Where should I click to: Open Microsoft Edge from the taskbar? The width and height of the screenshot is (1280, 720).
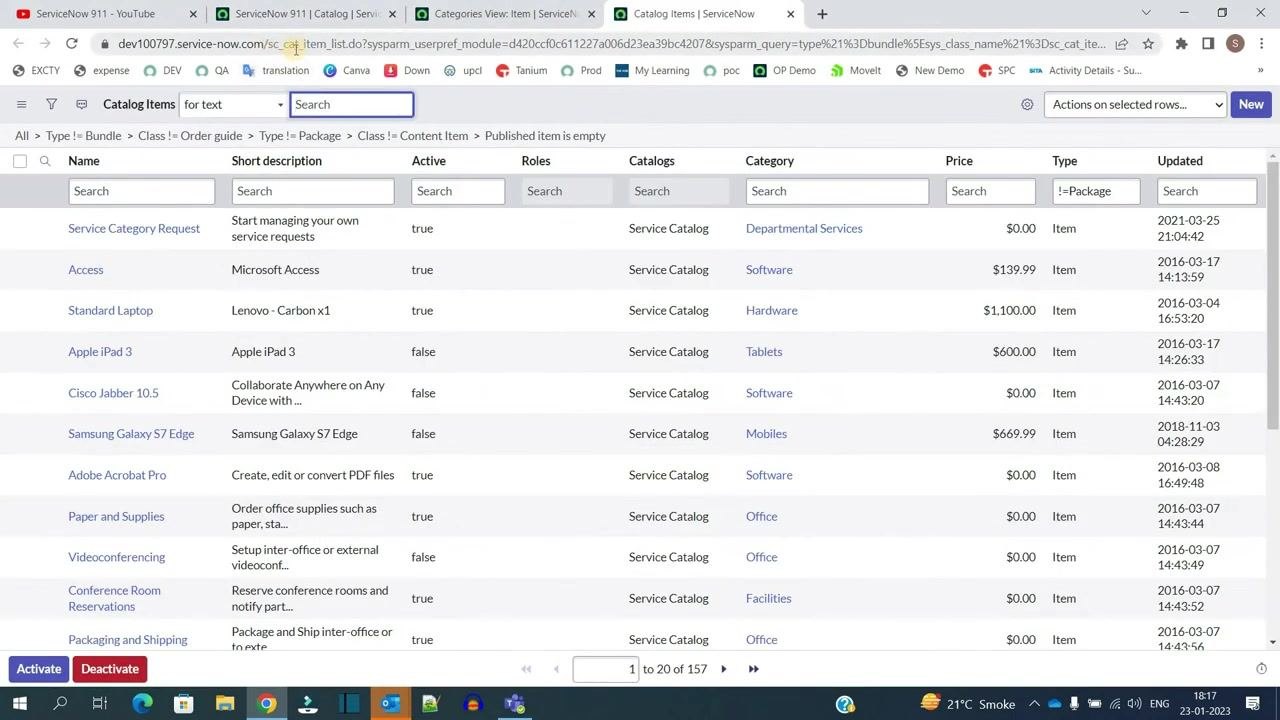click(142, 704)
